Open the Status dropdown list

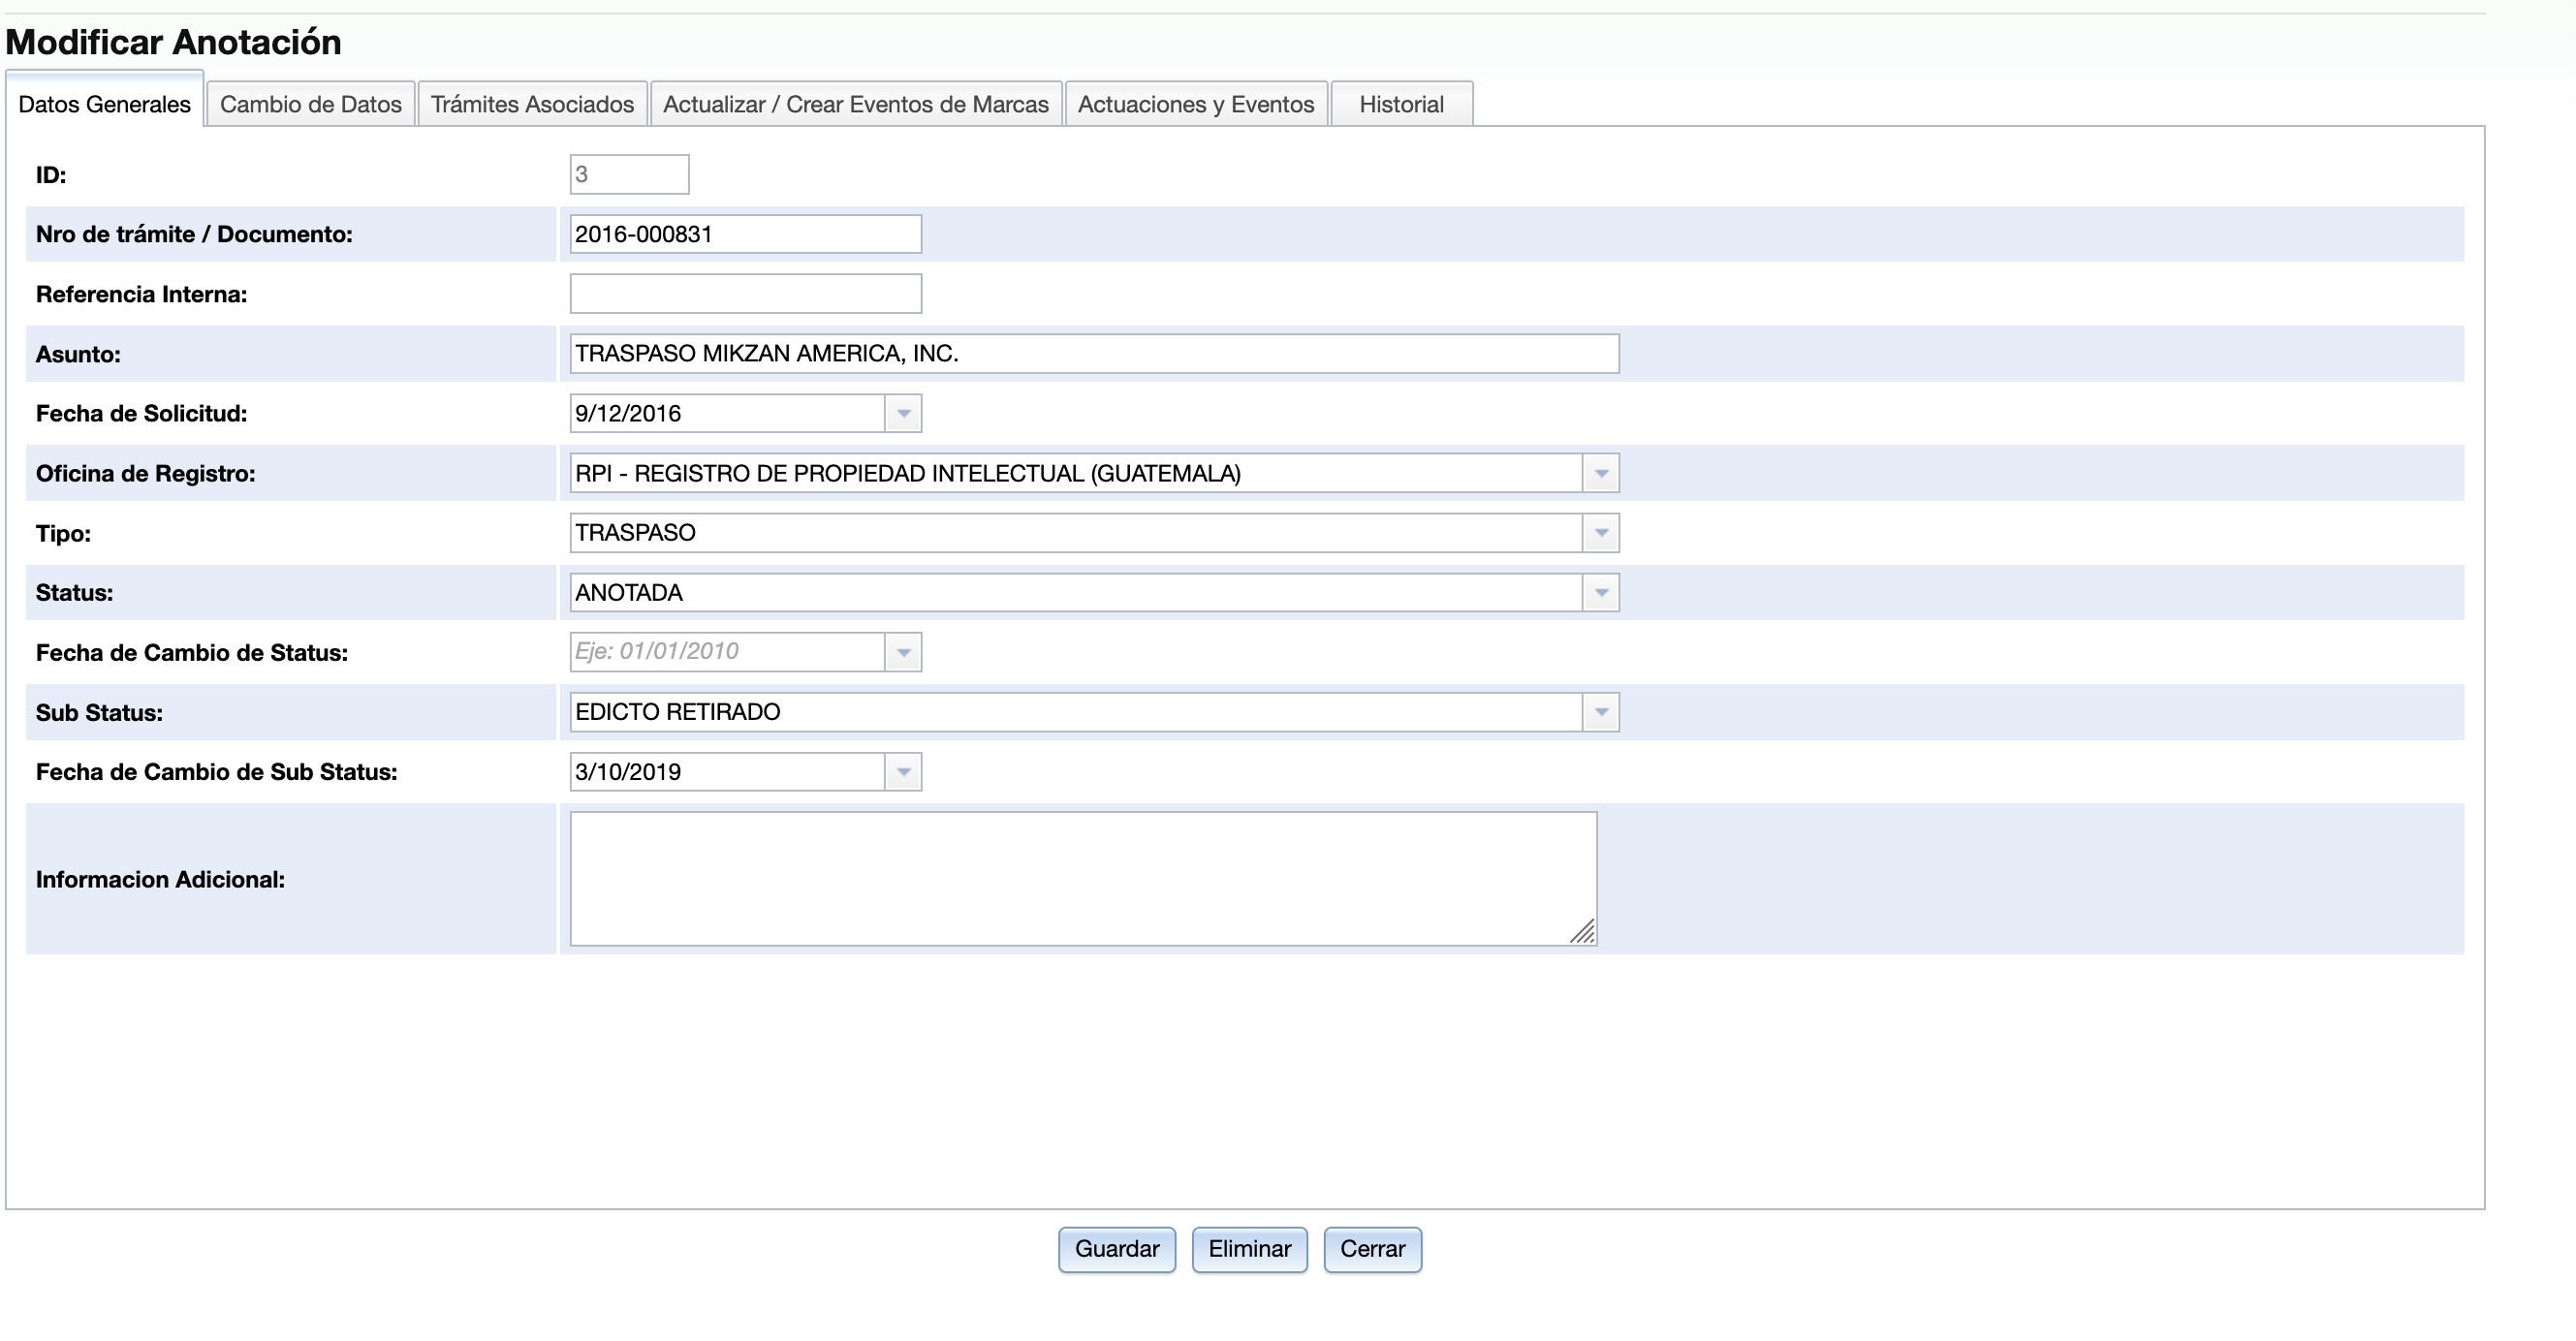pyautogui.click(x=1600, y=593)
